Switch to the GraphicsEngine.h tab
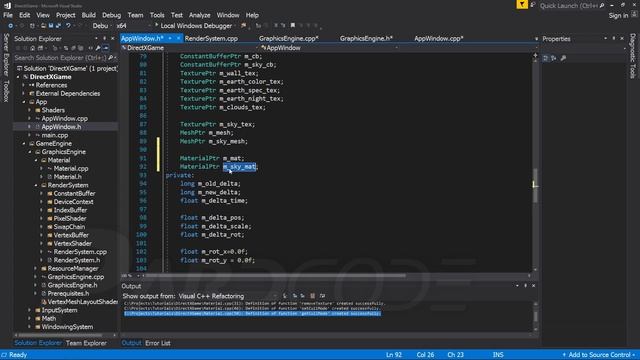This screenshot has height=360, width=640. [366, 38]
